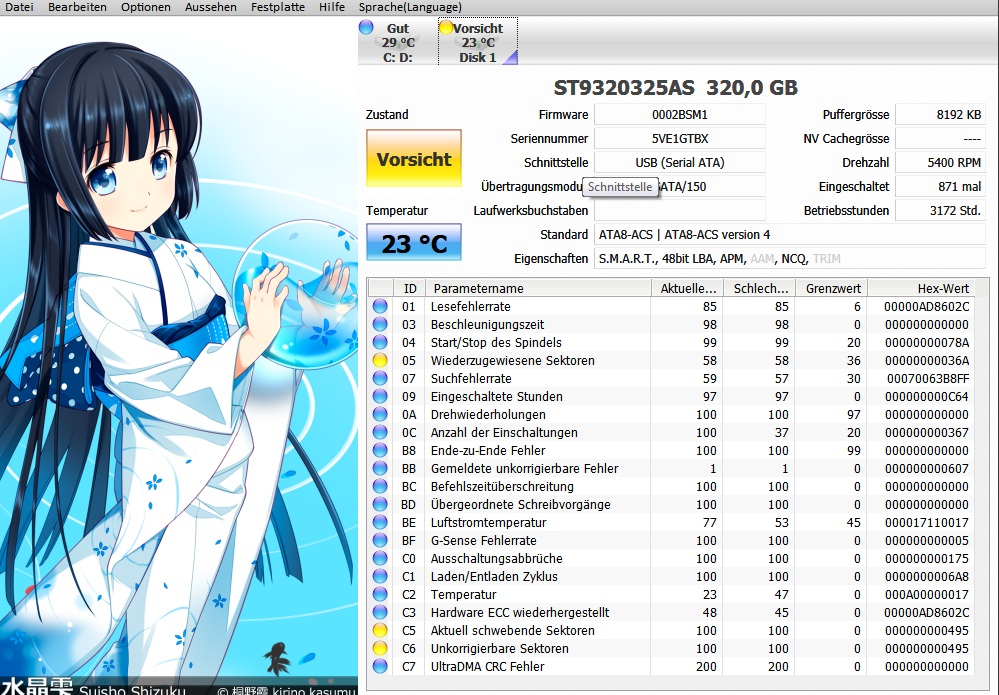Click the yellow Vorsicht health status button
Viewport: 999px width, 695px height.
[x=413, y=158]
